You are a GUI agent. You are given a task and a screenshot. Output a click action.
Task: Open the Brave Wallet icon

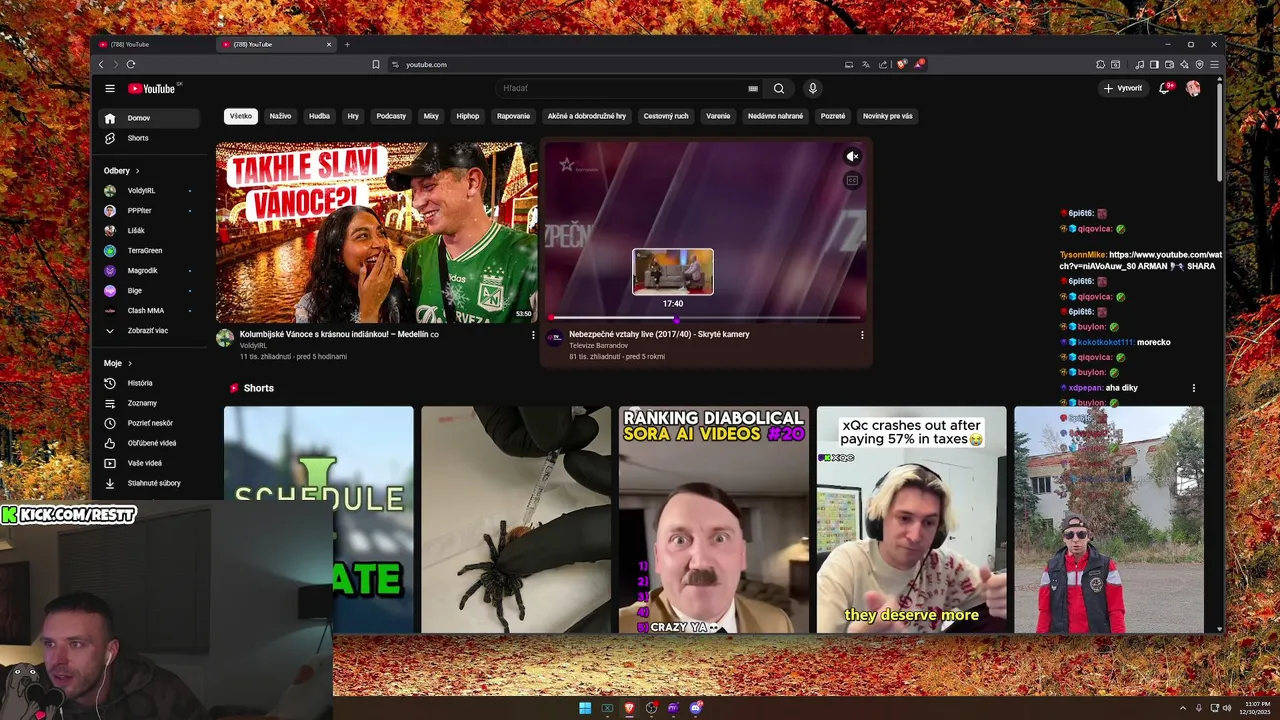1169,64
